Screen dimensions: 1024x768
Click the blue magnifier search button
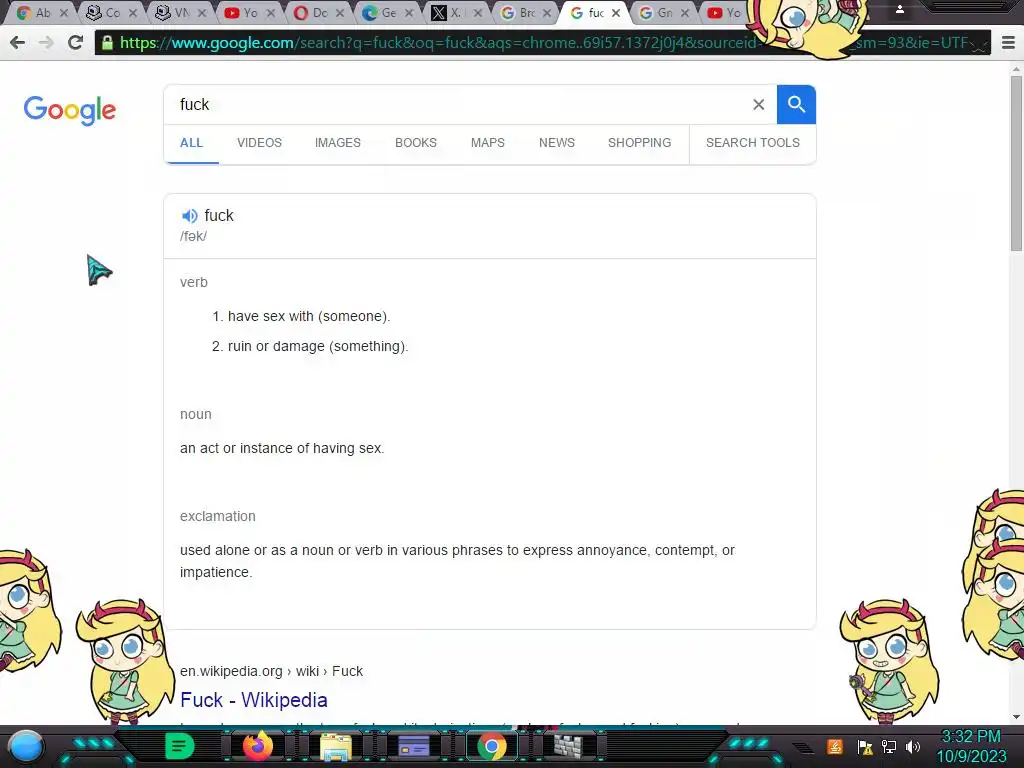tap(796, 104)
